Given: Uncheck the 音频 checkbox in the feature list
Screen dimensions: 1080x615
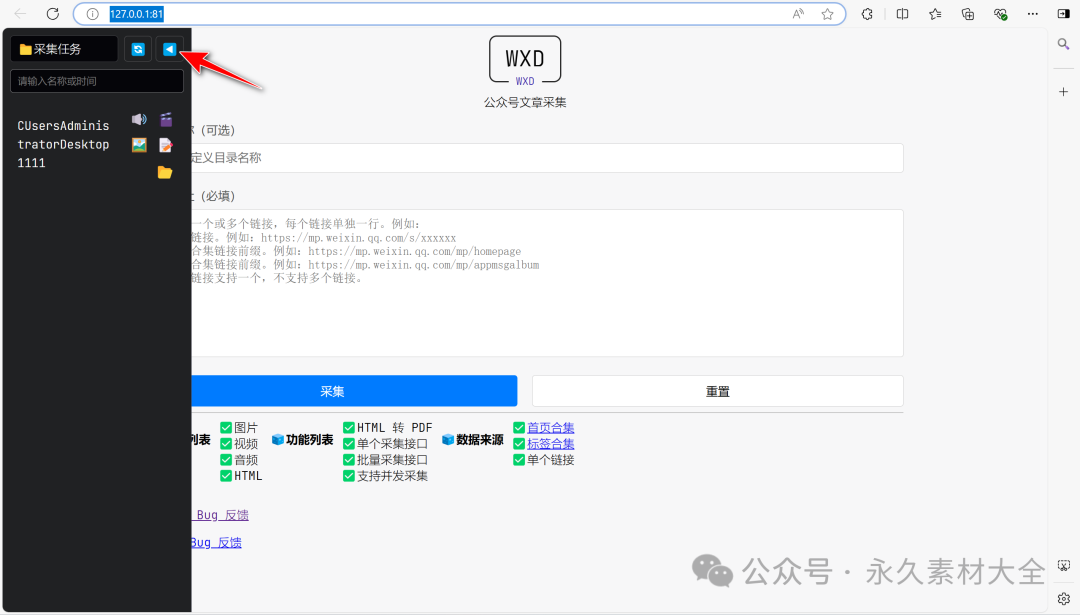Looking at the screenshot, I should pos(226,459).
